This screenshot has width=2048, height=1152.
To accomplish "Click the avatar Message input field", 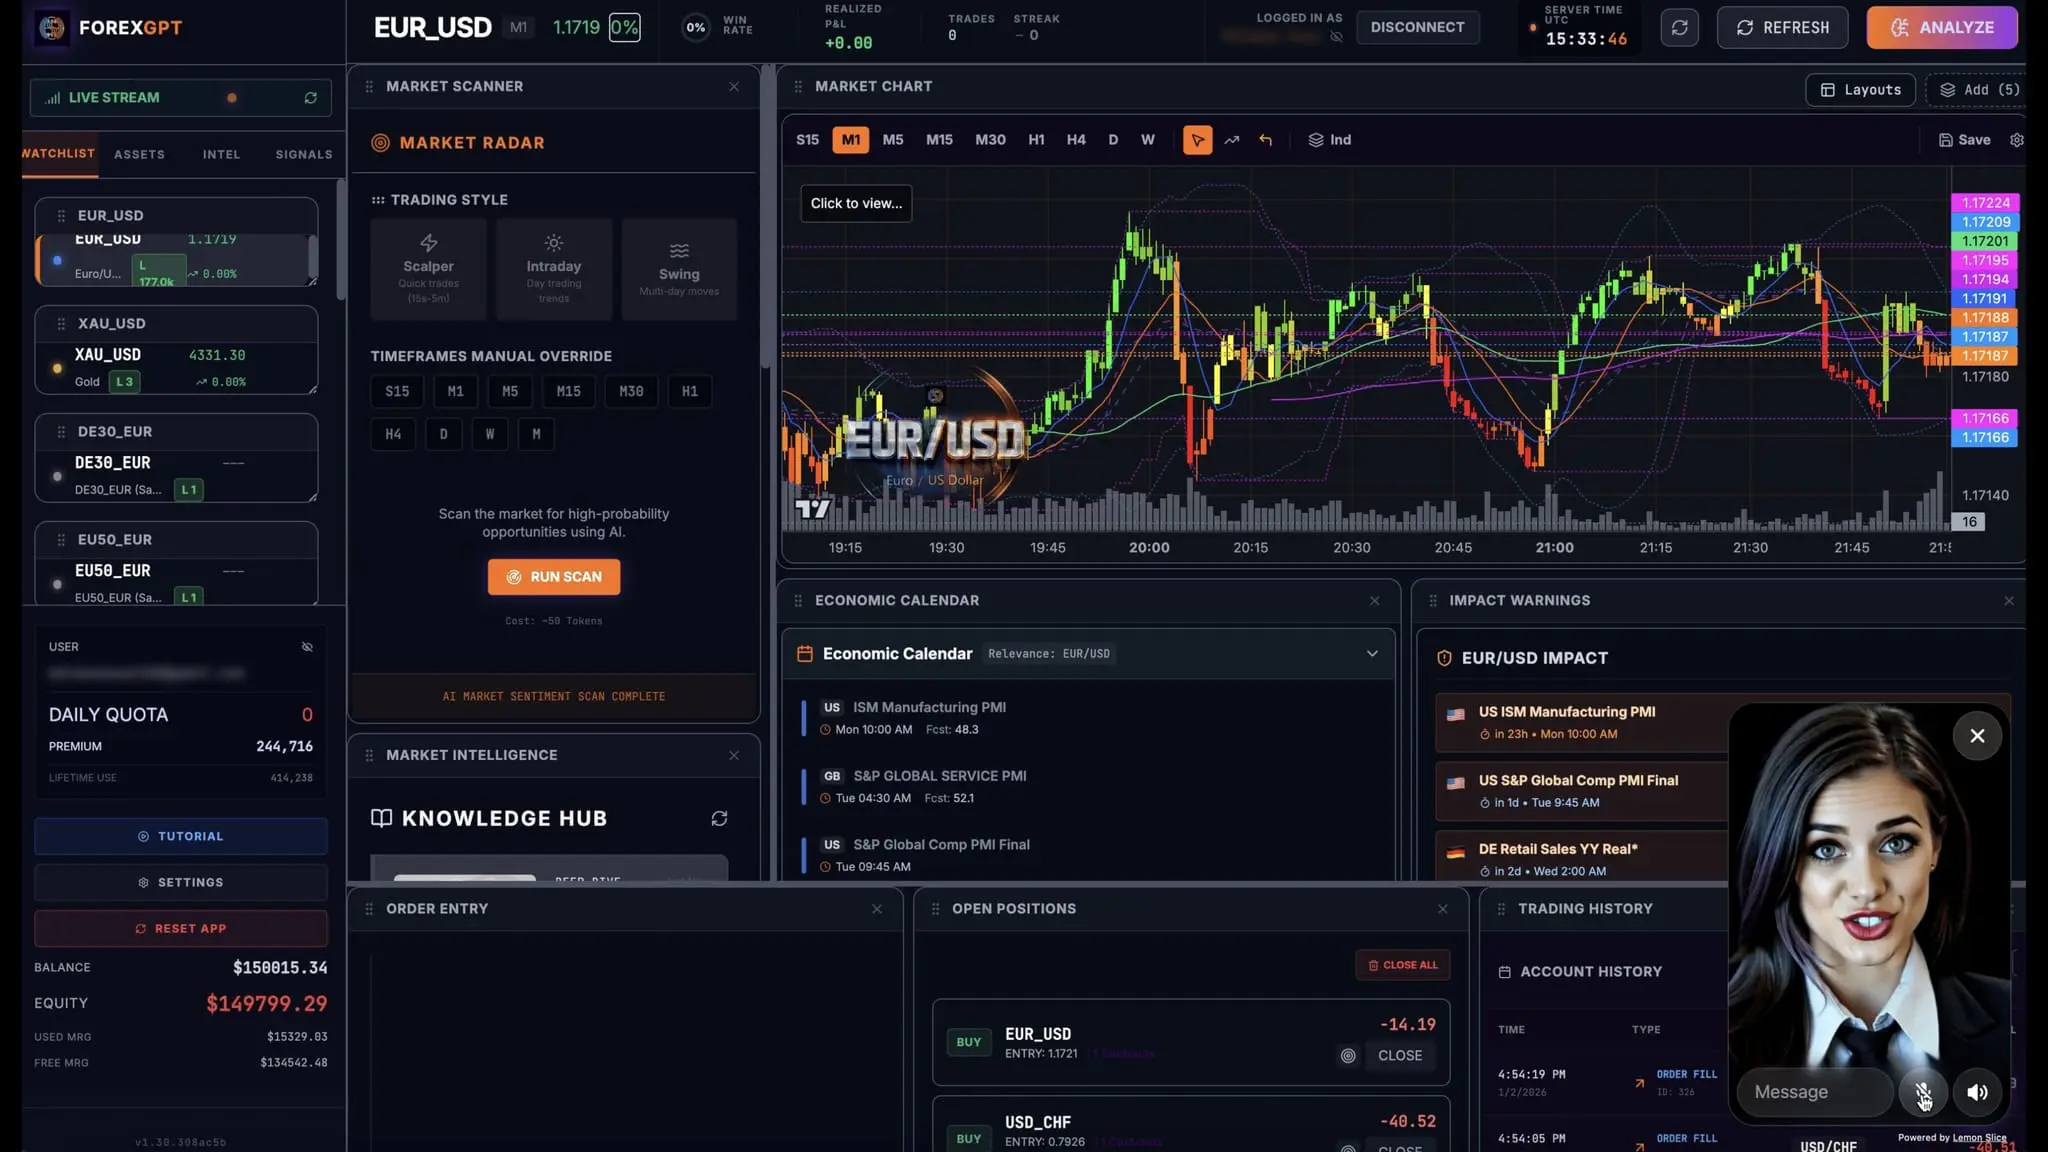I will (x=1814, y=1092).
